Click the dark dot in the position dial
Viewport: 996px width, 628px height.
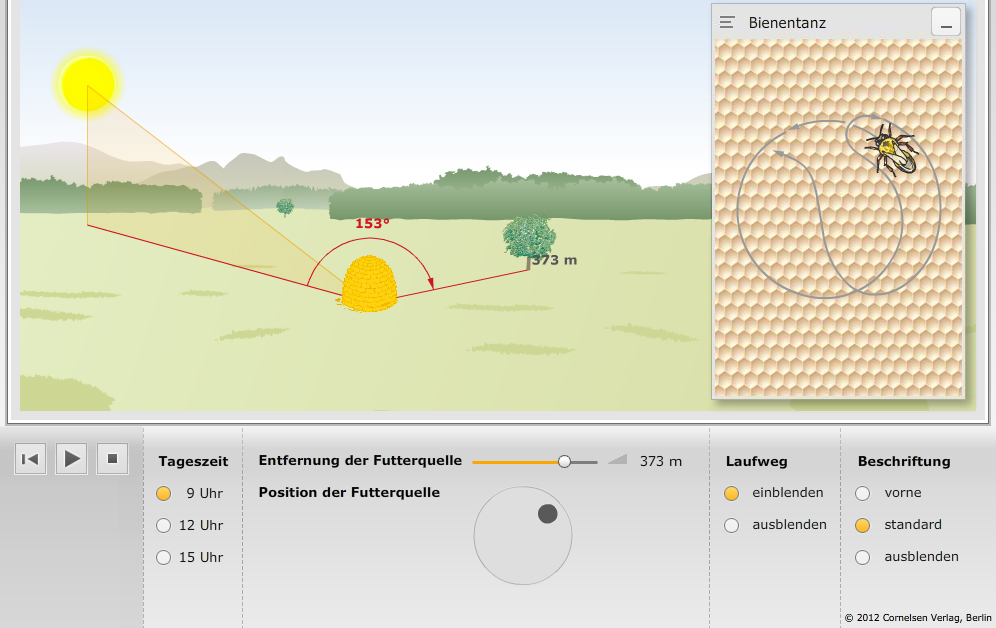(x=547, y=513)
